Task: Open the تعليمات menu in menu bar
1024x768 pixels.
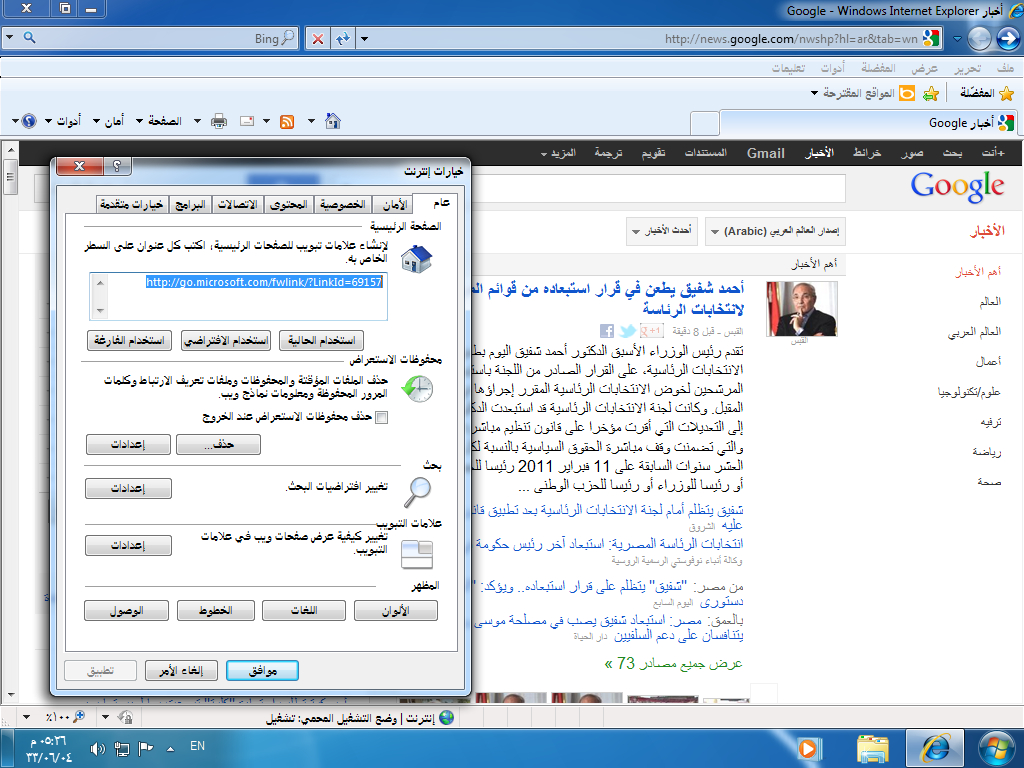Action: pos(789,68)
